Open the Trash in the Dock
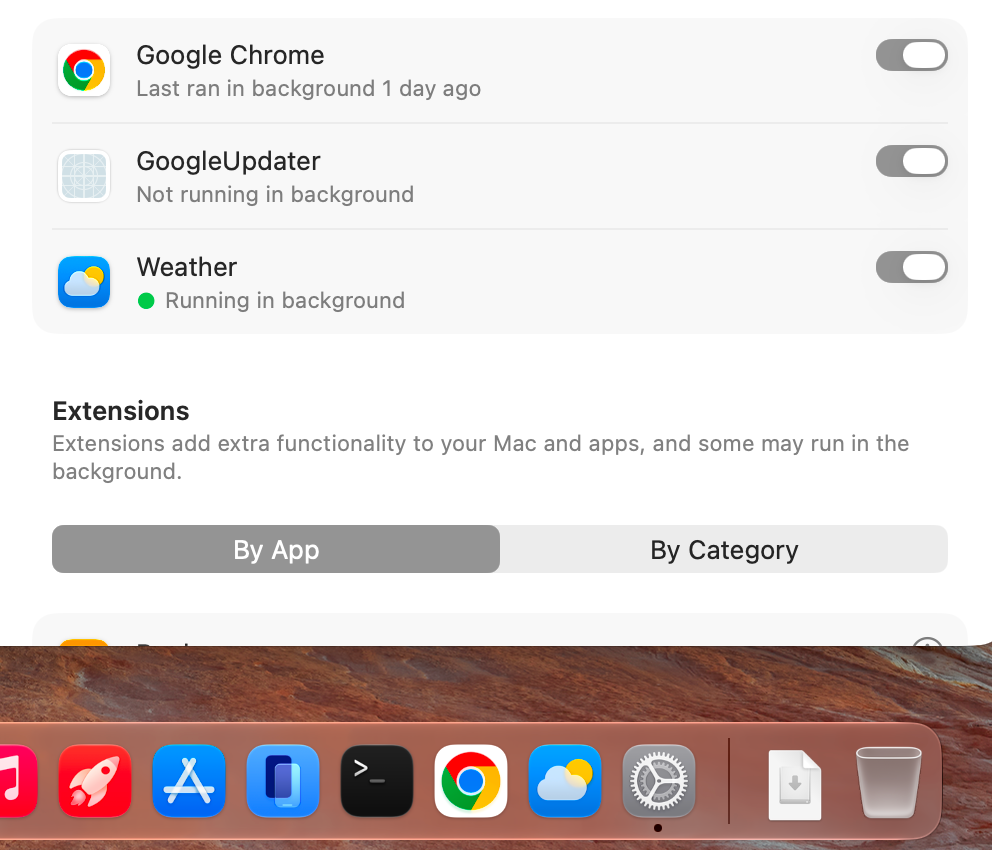This screenshot has height=850, width=992. pos(888,783)
